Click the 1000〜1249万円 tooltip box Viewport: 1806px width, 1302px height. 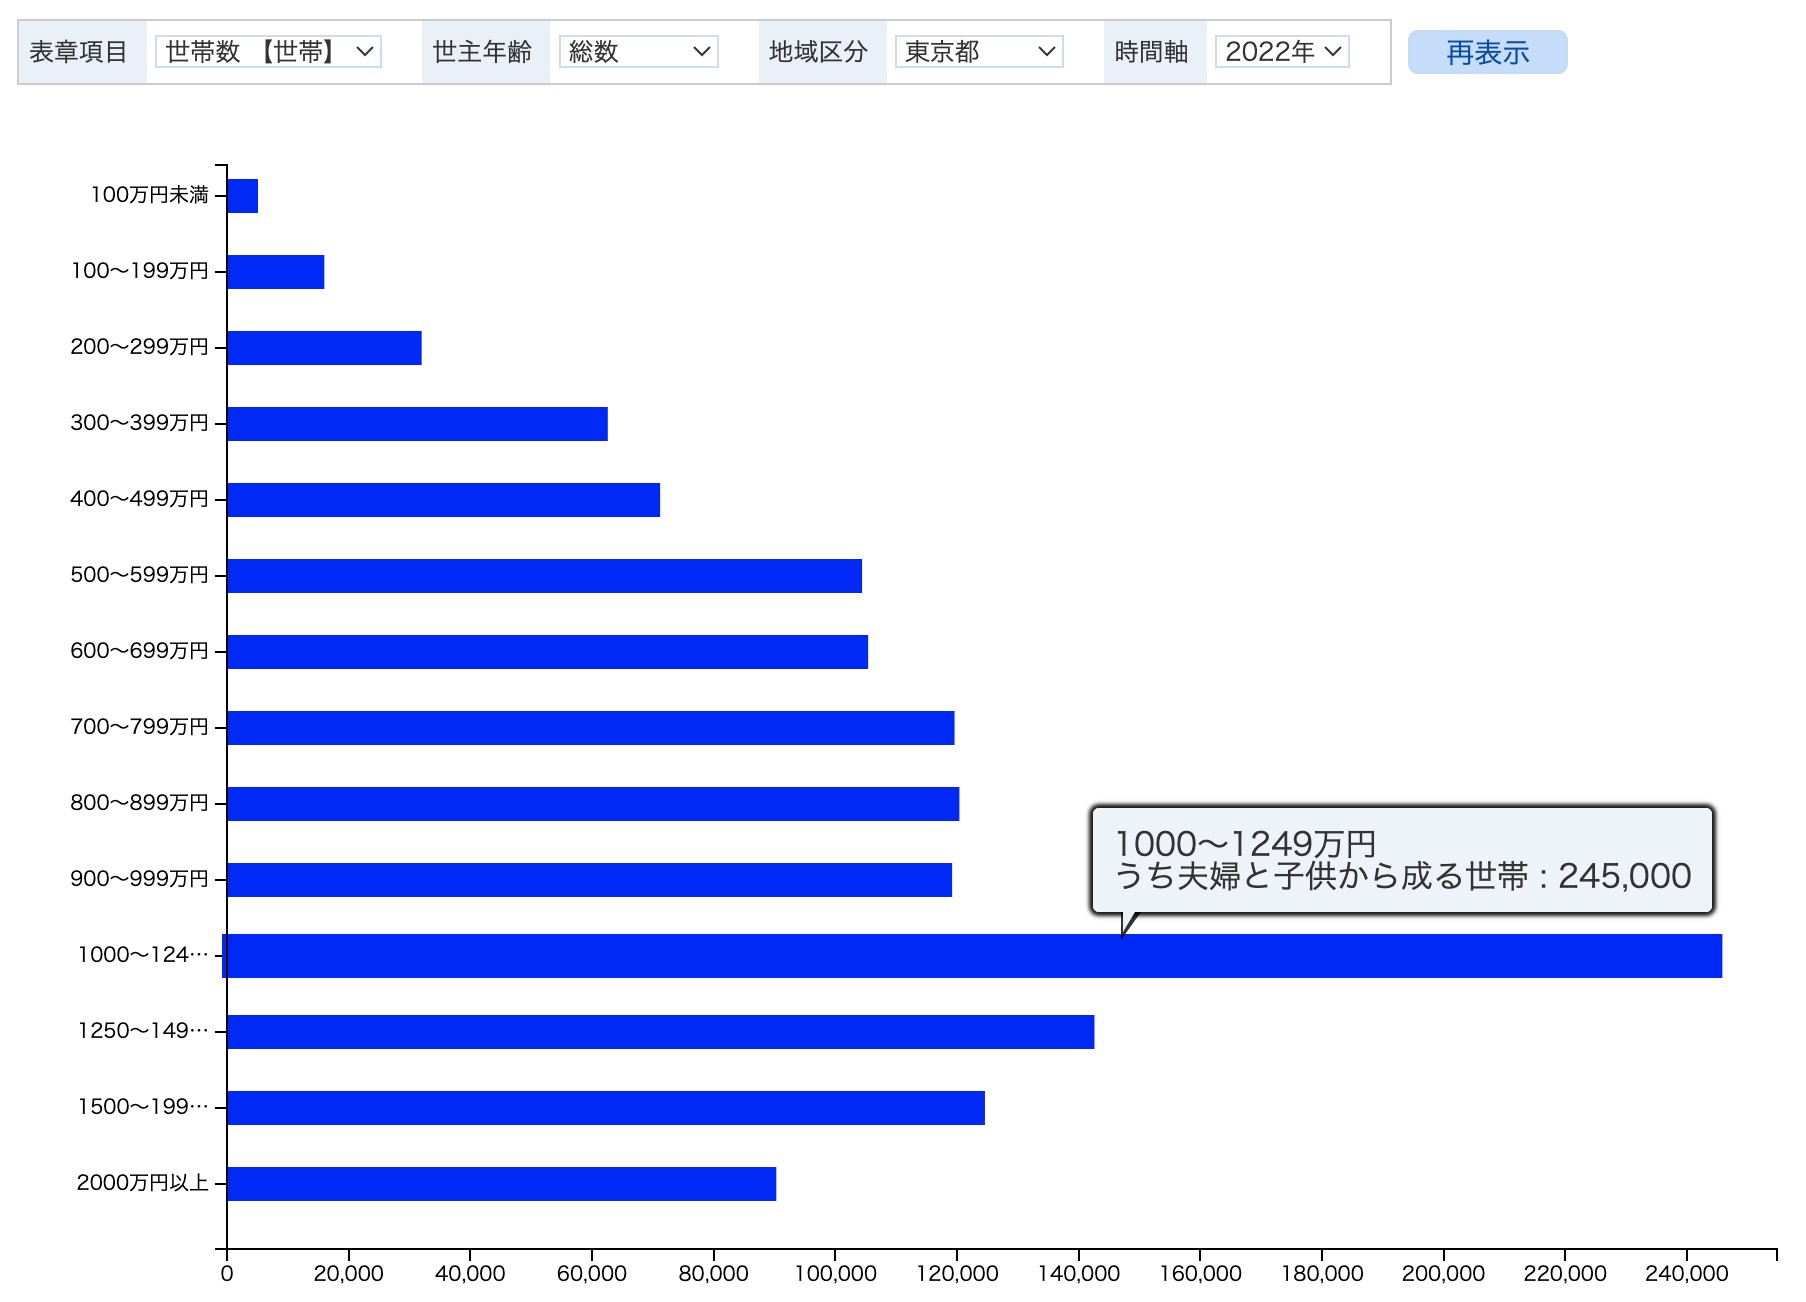coord(1402,860)
